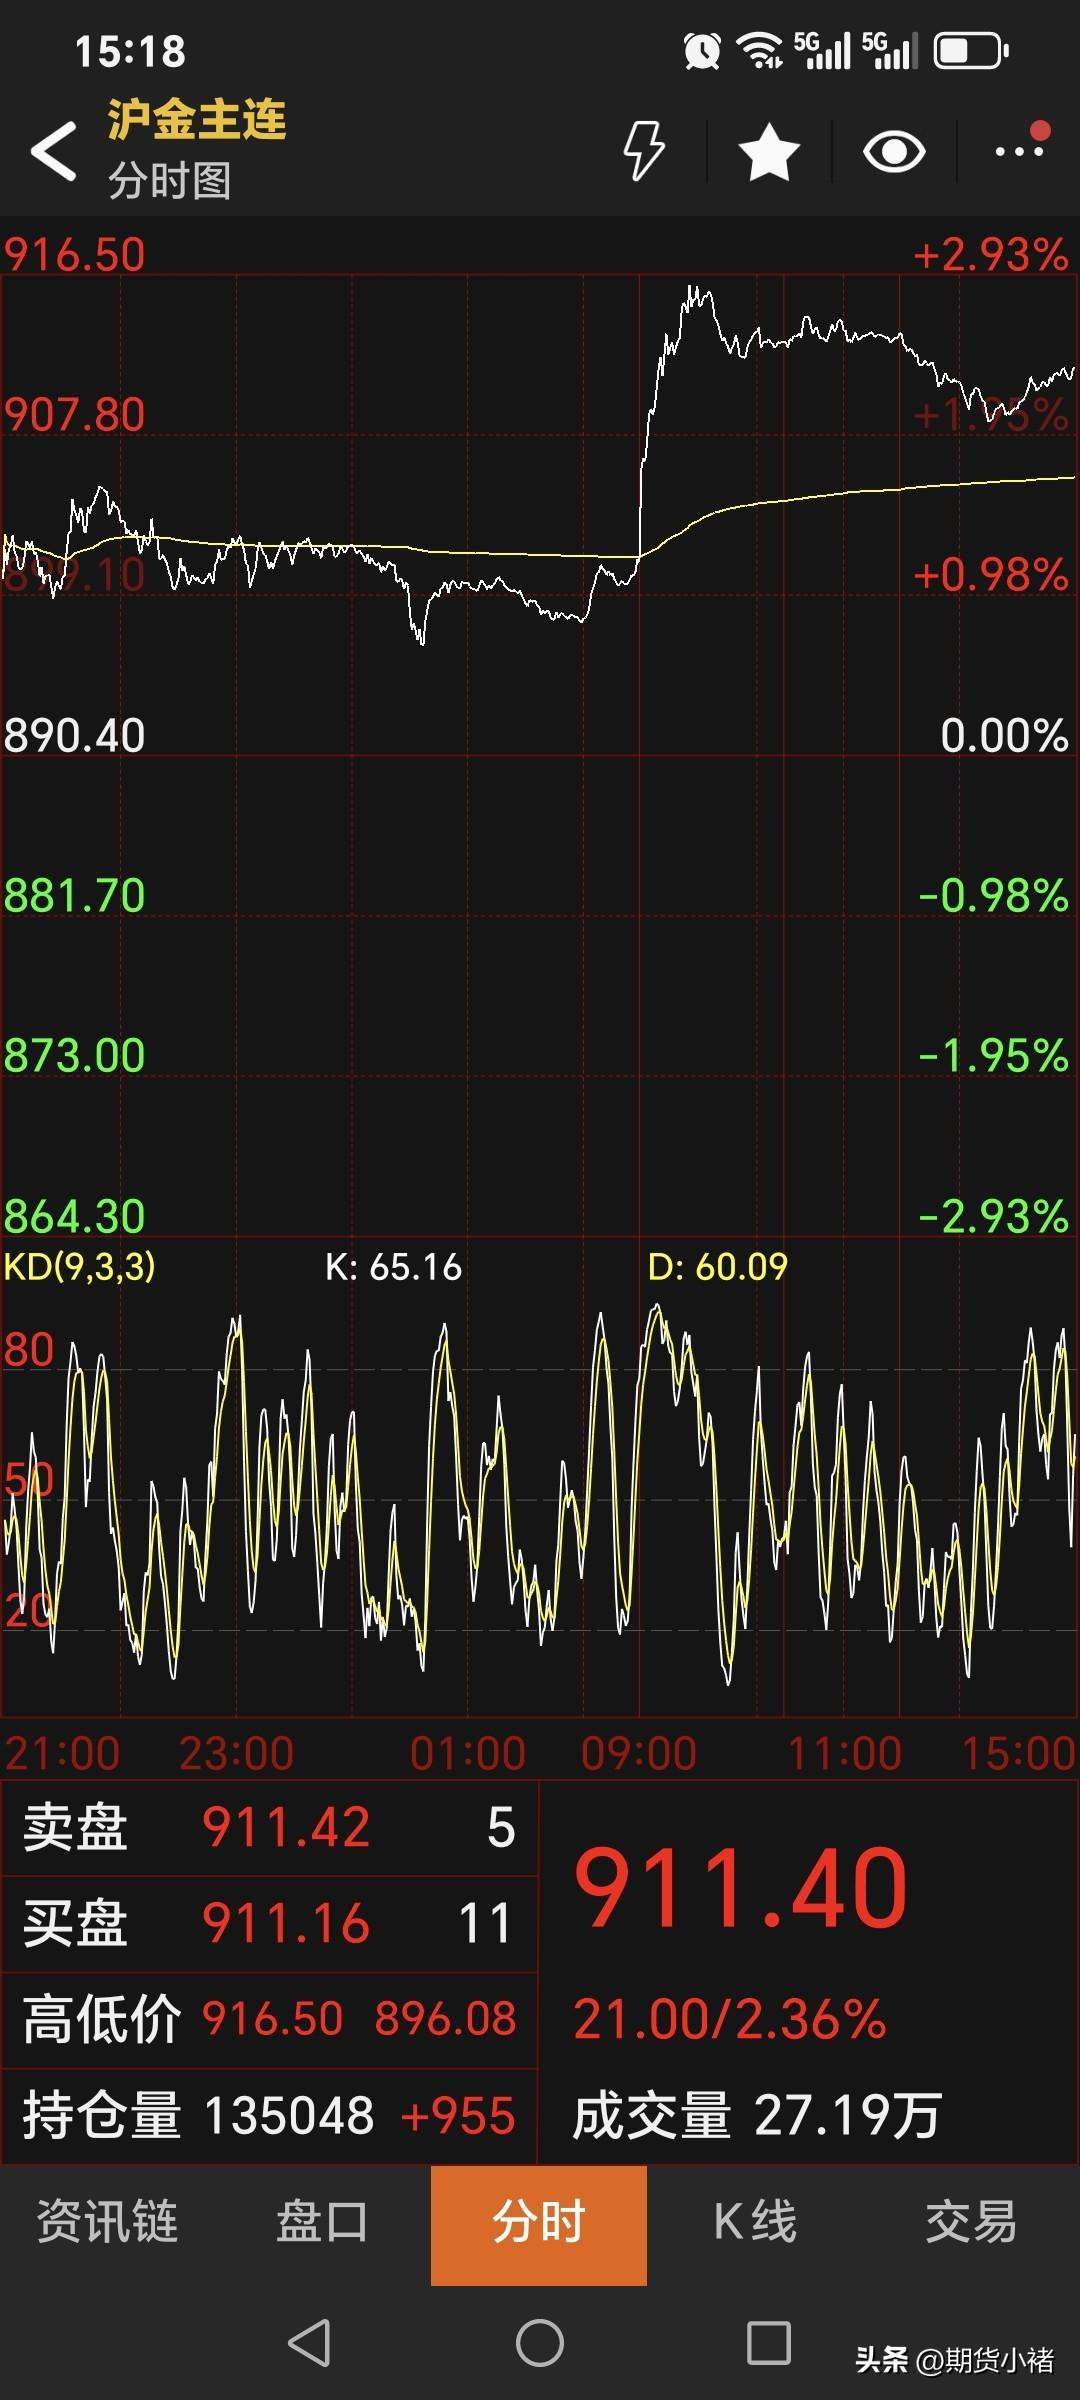Open the 交易 tab
This screenshot has width=1080, height=2400.
tap(971, 2222)
